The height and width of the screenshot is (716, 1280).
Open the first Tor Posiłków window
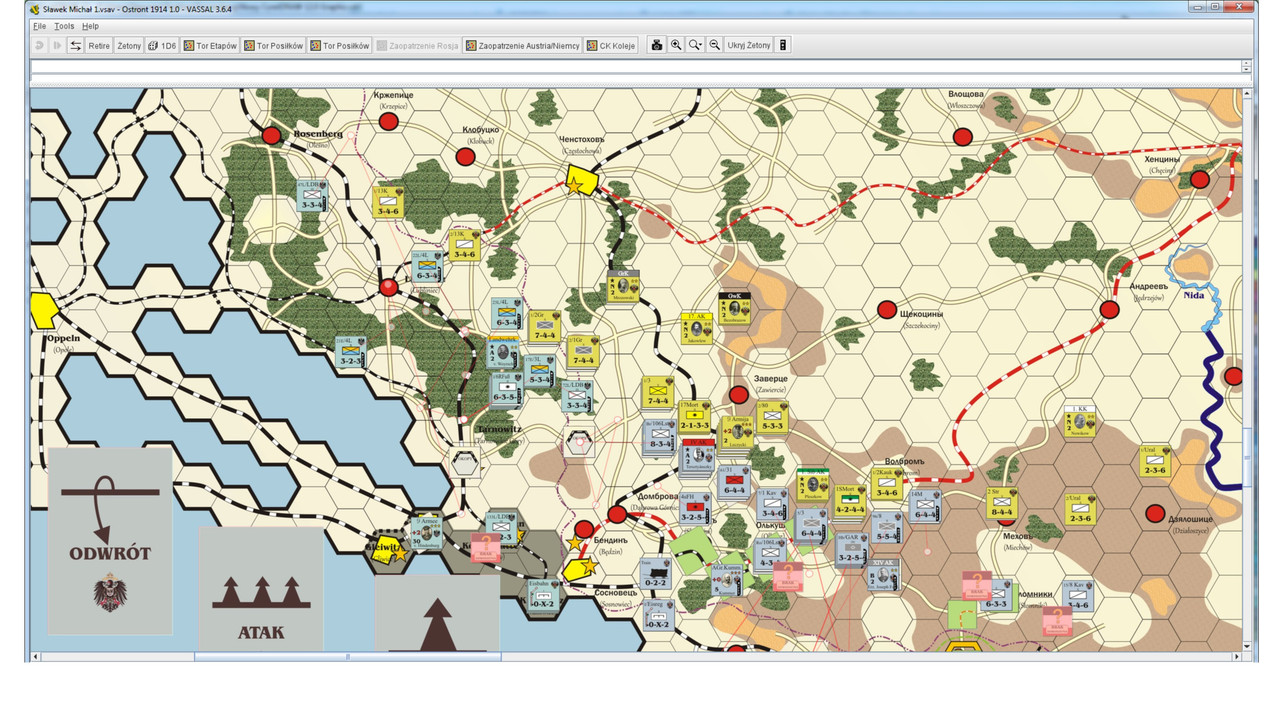(273, 45)
